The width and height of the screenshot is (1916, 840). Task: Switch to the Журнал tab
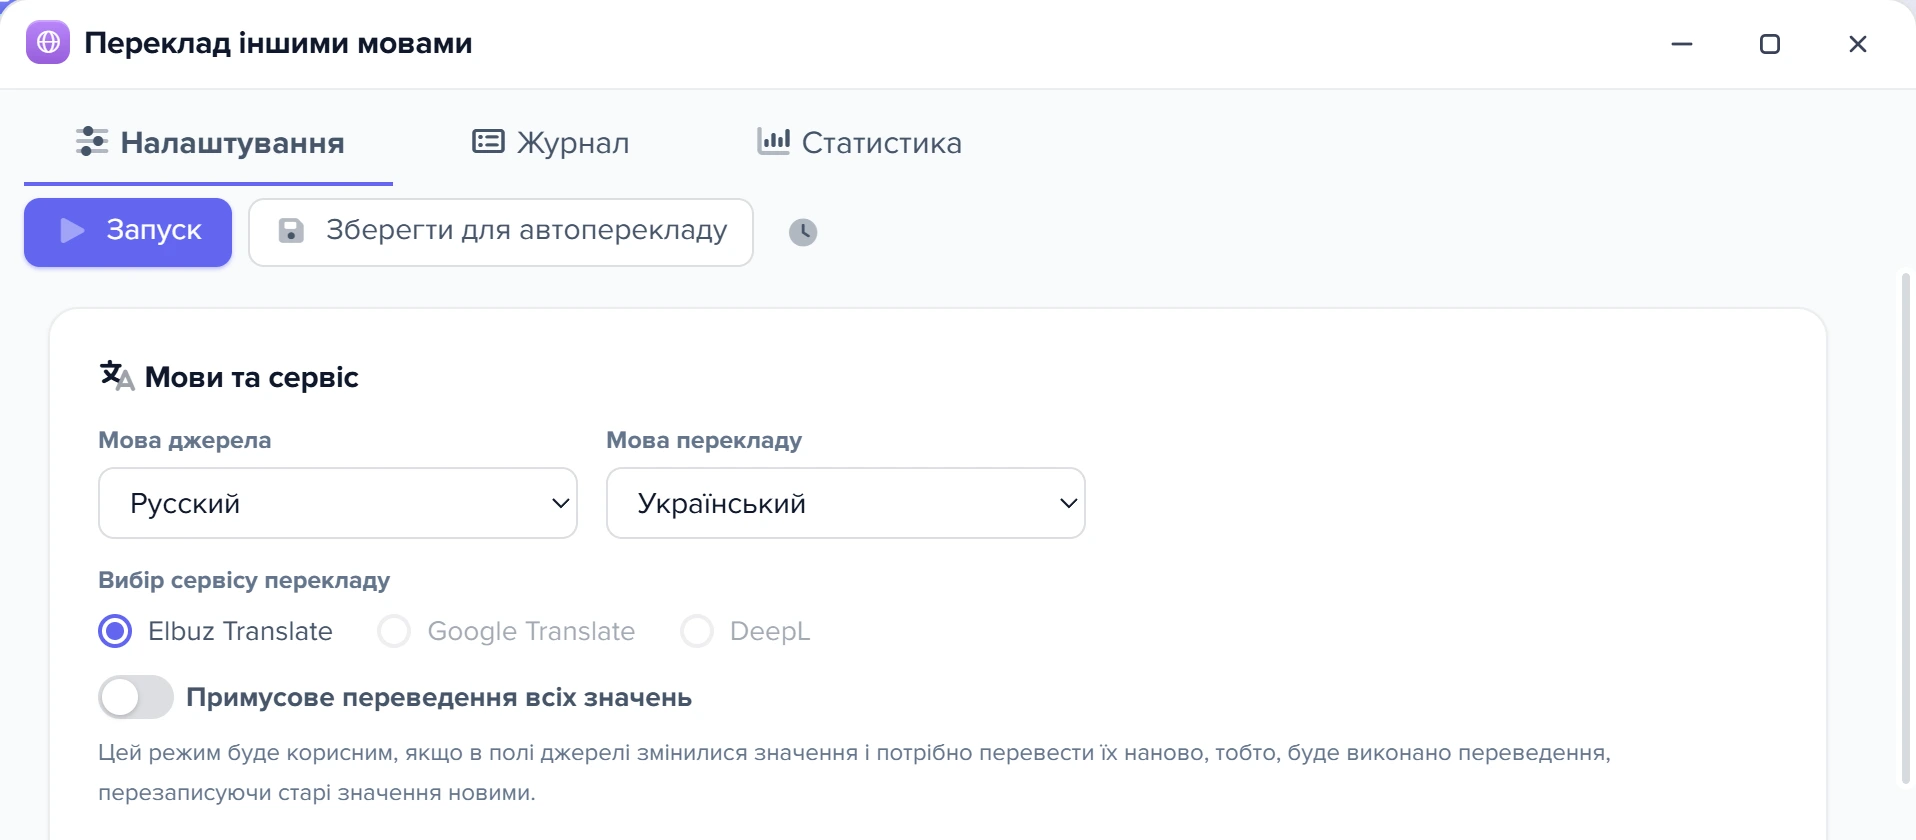tap(551, 143)
